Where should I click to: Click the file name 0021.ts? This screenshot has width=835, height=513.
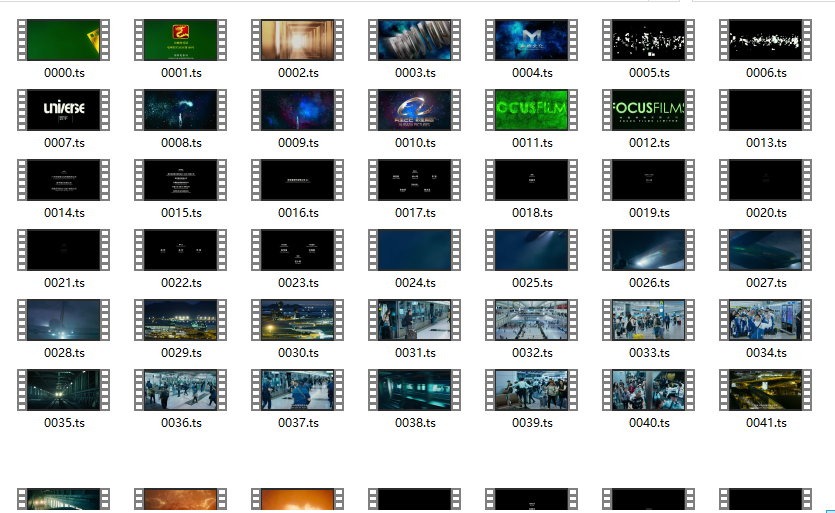(x=64, y=283)
